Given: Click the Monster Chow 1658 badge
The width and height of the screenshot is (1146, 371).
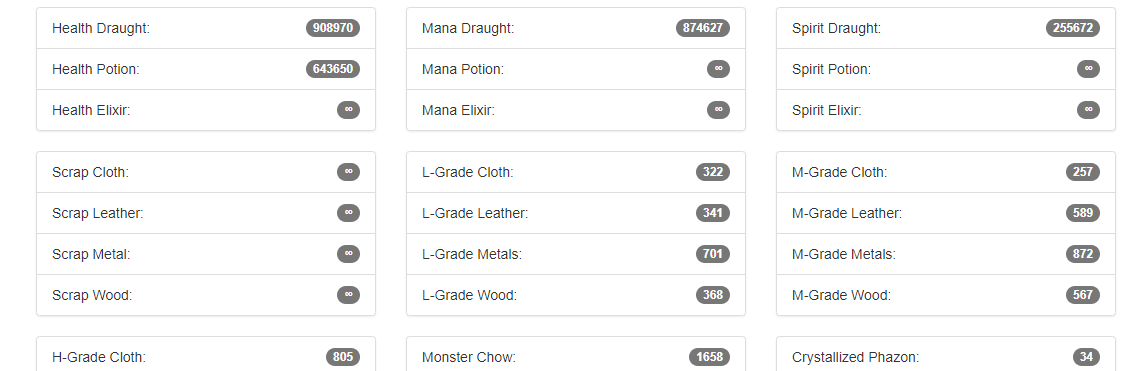Looking at the screenshot, I should tap(709, 356).
